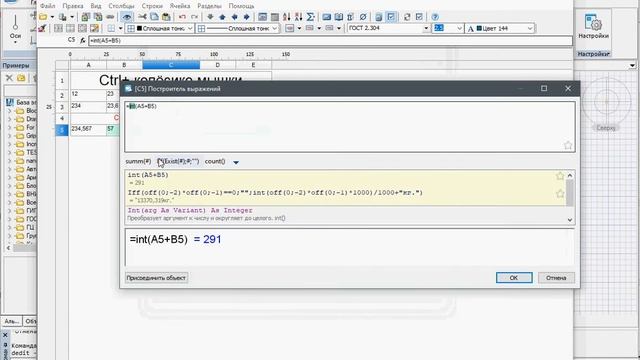The image size is (640, 360).
Task: Open the dropdown arrow beside folder open icon
Action: tap(52, 17)
